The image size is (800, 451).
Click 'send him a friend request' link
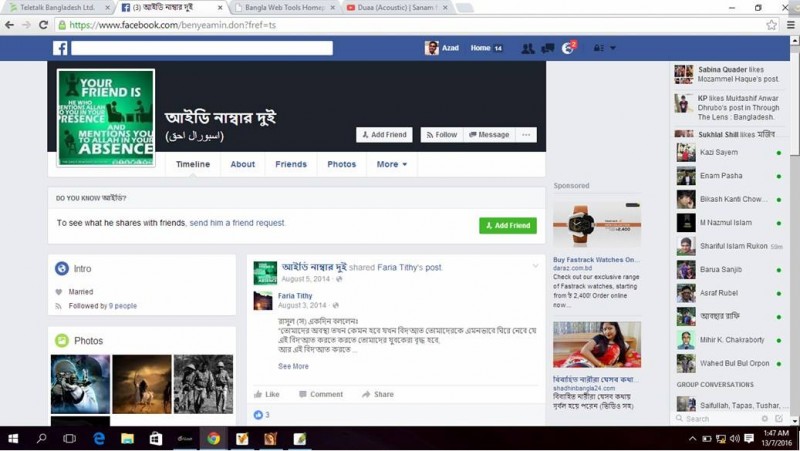tap(237, 223)
